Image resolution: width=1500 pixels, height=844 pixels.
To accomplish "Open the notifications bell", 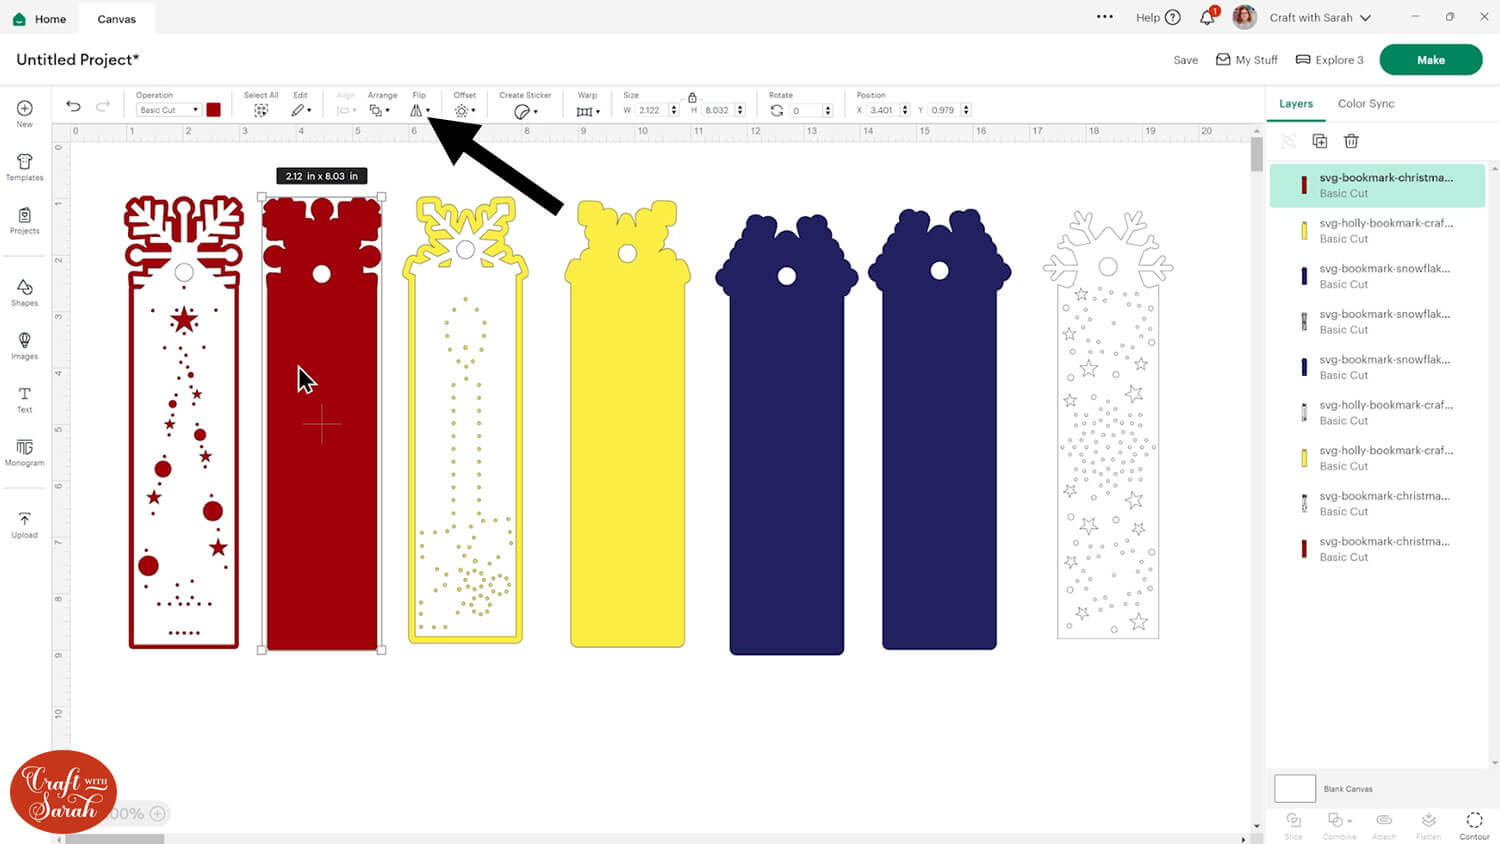I will coord(1207,17).
